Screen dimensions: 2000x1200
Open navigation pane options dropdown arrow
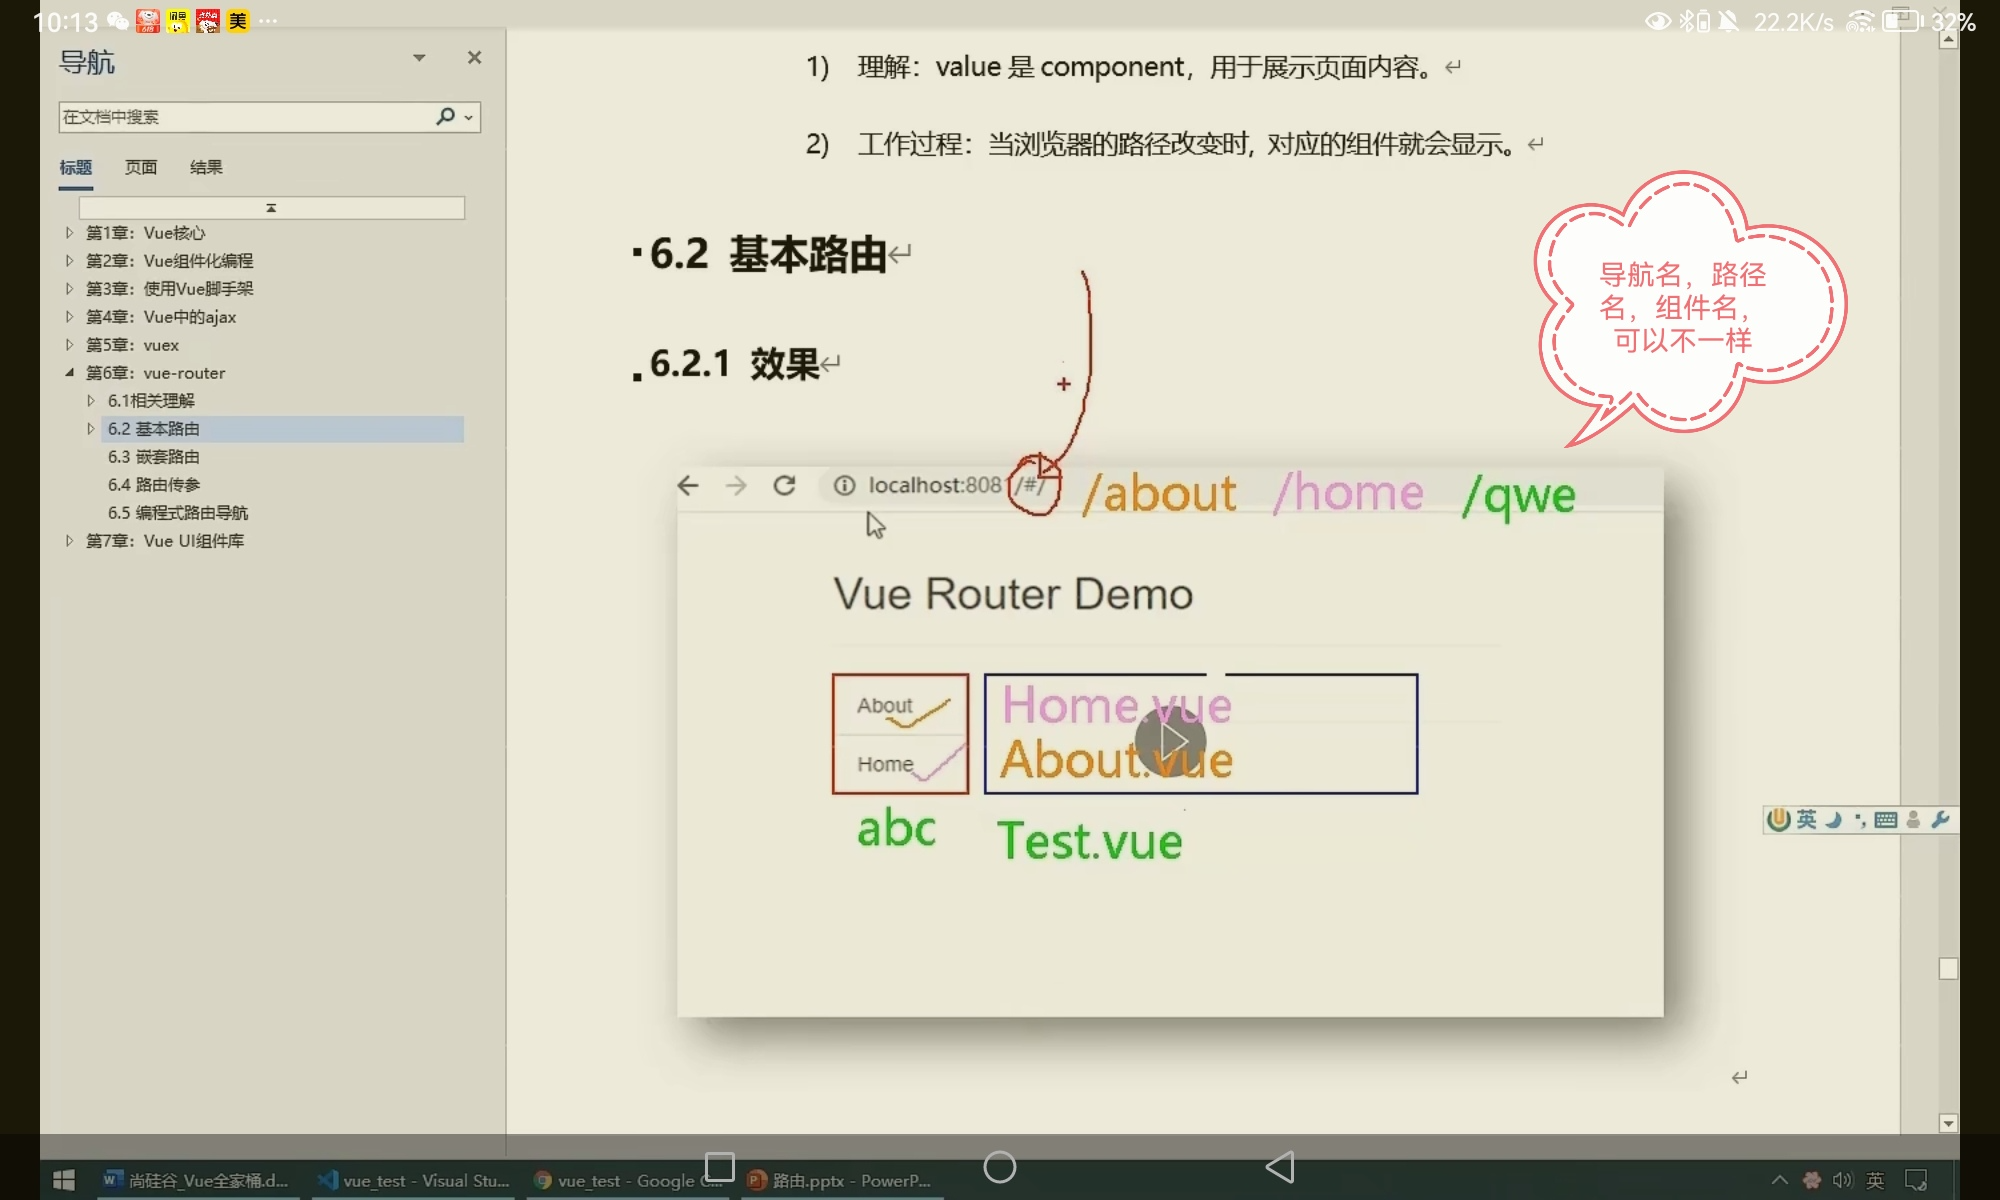click(x=419, y=58)
